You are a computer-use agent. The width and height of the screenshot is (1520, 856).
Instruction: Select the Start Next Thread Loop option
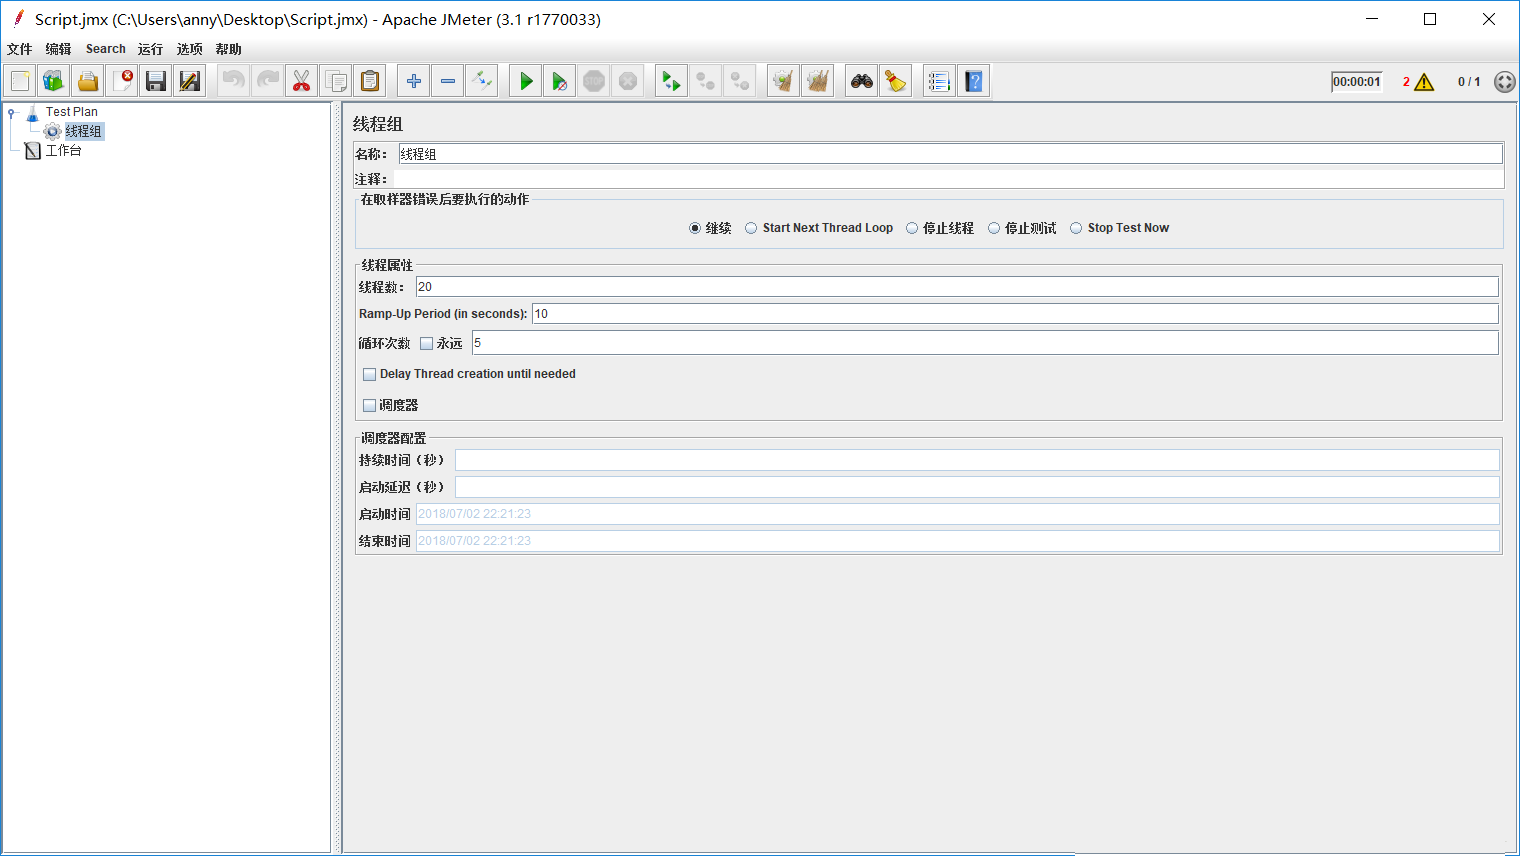[x=751, y=228]
